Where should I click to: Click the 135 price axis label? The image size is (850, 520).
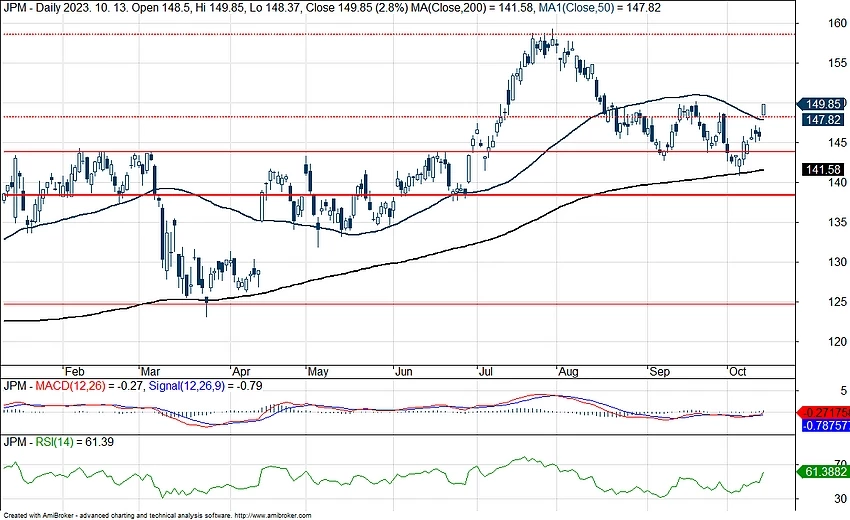click(x=838, y=222)
